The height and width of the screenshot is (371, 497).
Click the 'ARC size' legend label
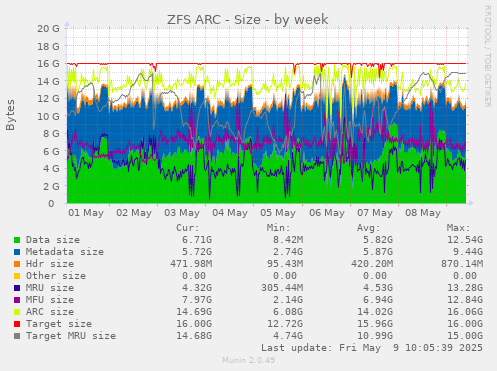(x=50, y=312)
